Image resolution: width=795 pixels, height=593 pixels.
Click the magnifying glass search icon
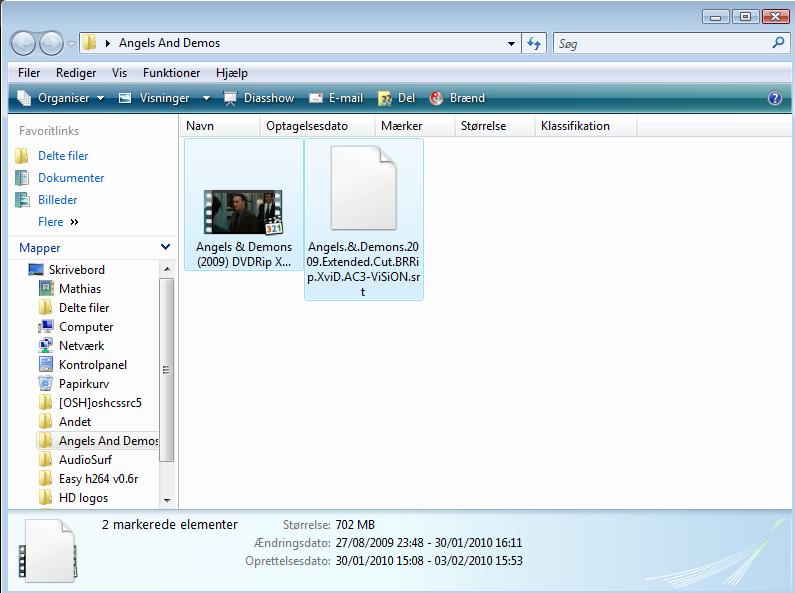click(777, 43)
